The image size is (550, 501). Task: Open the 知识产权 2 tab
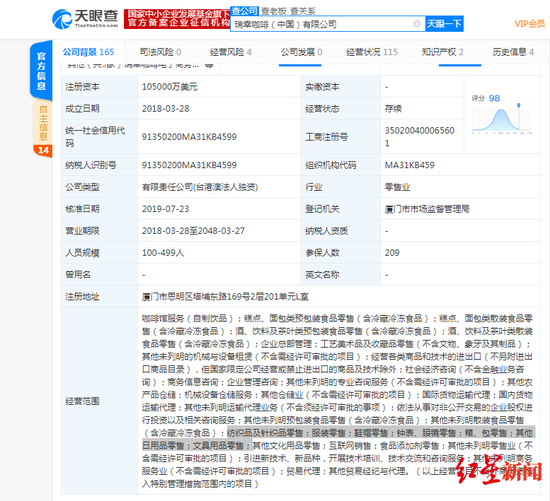(x=442, y=52)
